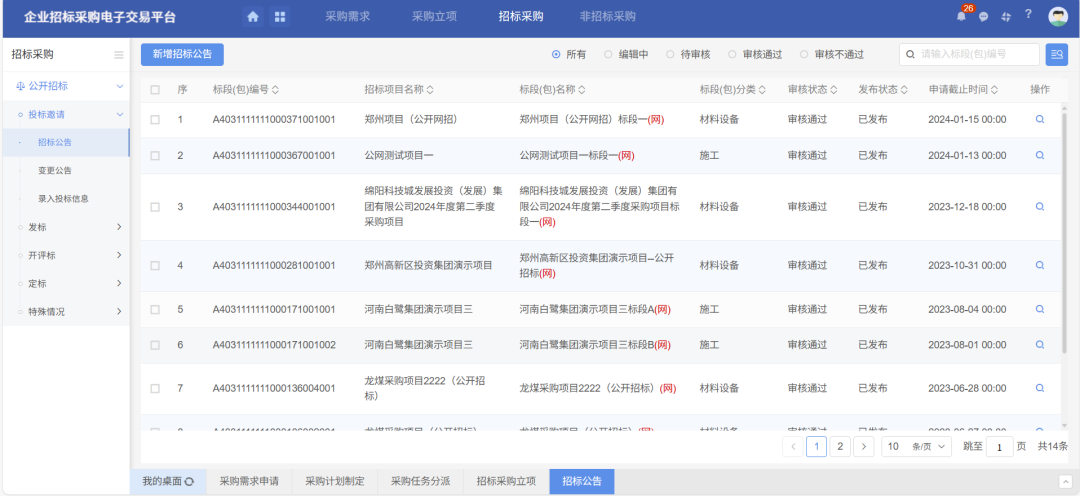Check the checkbox for row 3
Image resolution: width=1080 pixels, height=496 pixels.
[x=155, y=207]
